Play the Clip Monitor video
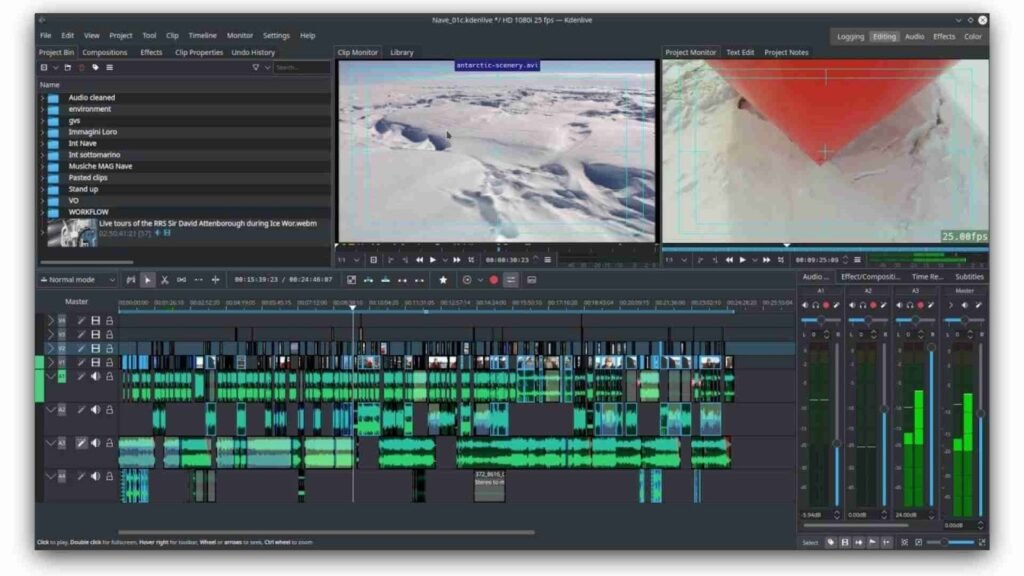1024x576 pixels. (x=432, y=260)
